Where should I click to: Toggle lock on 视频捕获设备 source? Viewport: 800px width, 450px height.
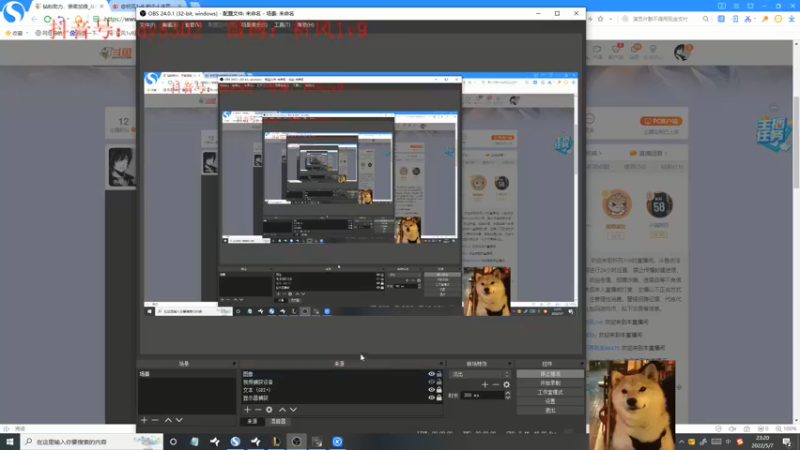click(439, 382)
